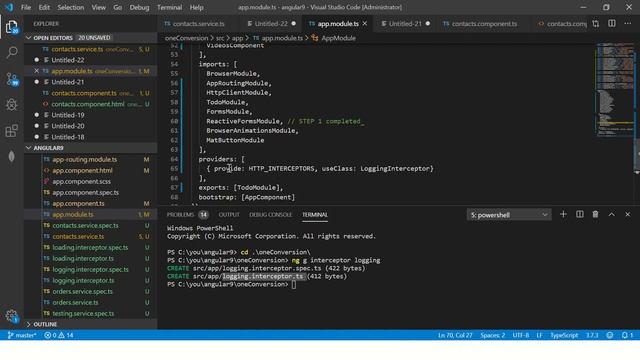
Task: Click the master branch indicator in status bar
Action: point(22,335)
